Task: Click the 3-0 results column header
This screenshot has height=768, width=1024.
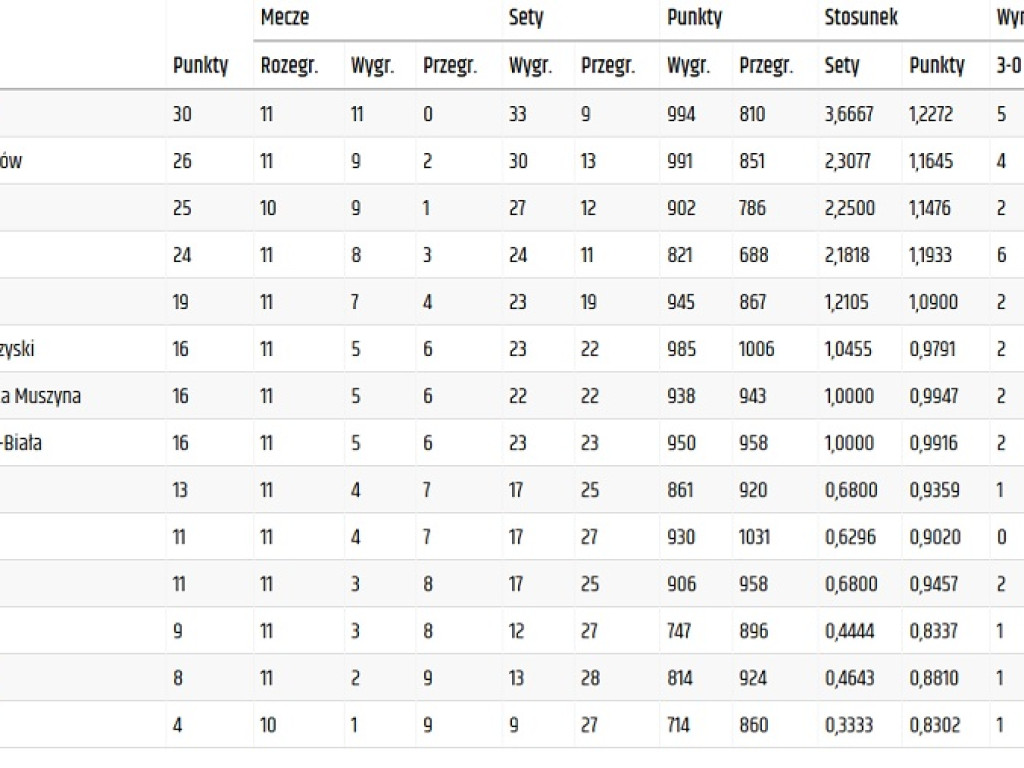Action: 1008,65
